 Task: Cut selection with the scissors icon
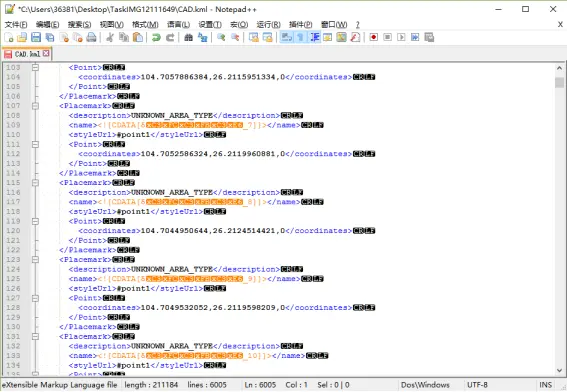coord(110,37)
